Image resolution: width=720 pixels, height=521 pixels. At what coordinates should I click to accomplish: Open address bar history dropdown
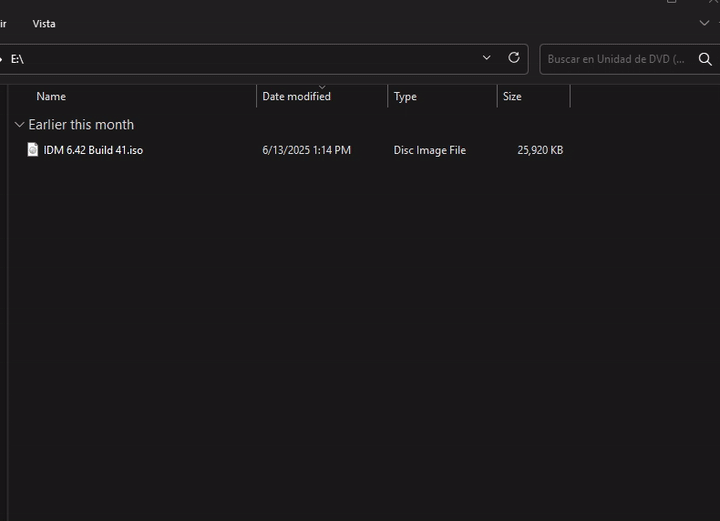(x=486, y=58)
